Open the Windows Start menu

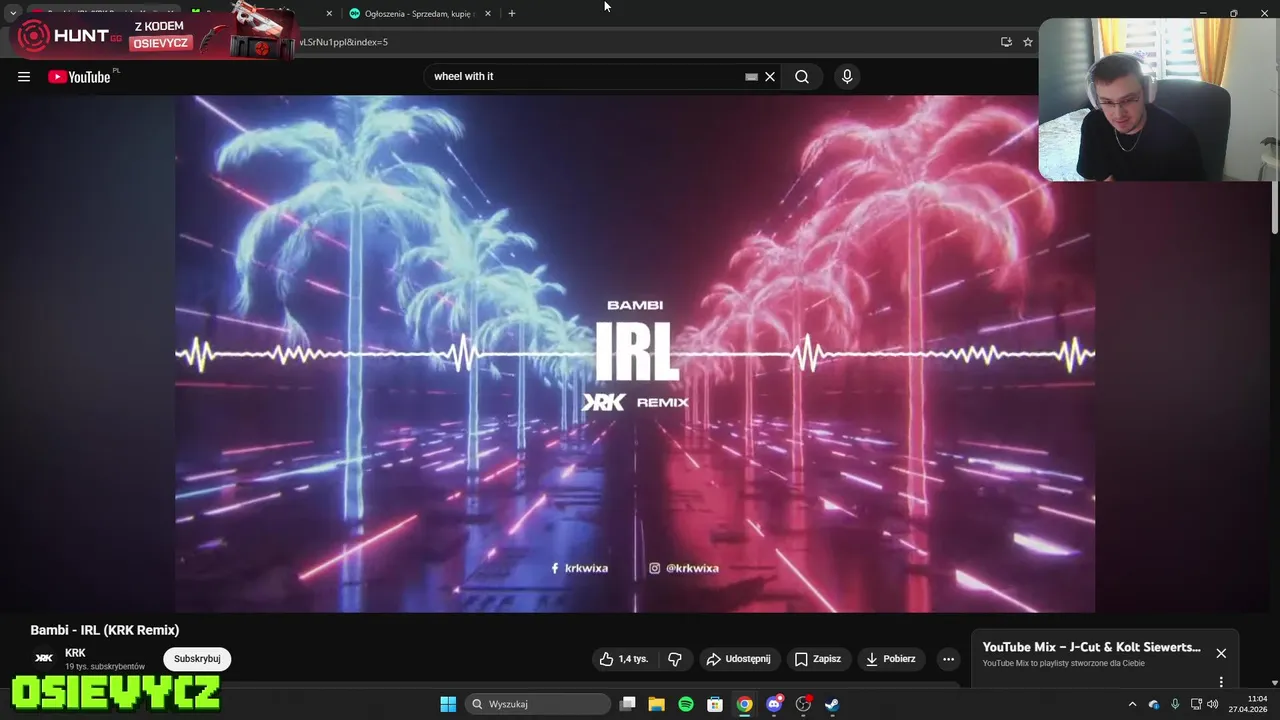tap(448, 704)
